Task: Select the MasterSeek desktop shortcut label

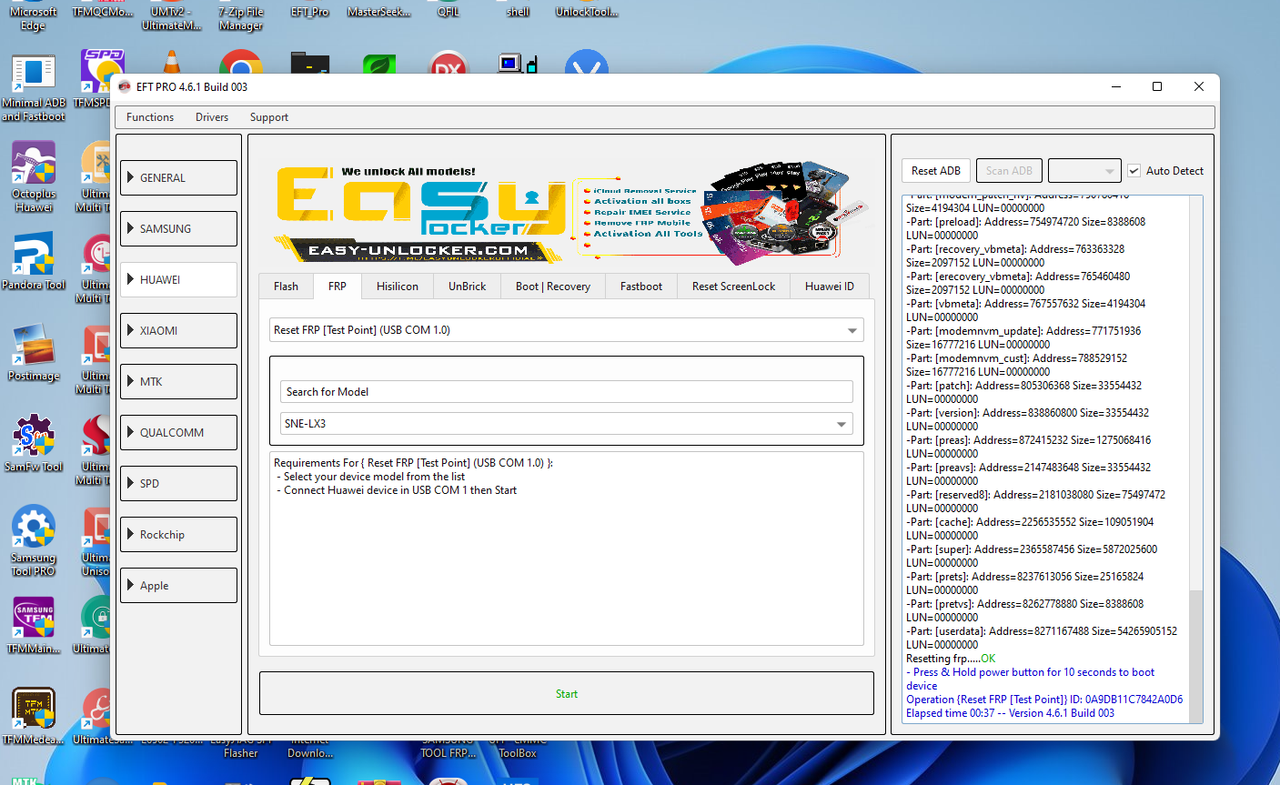Action: [379, 12]
